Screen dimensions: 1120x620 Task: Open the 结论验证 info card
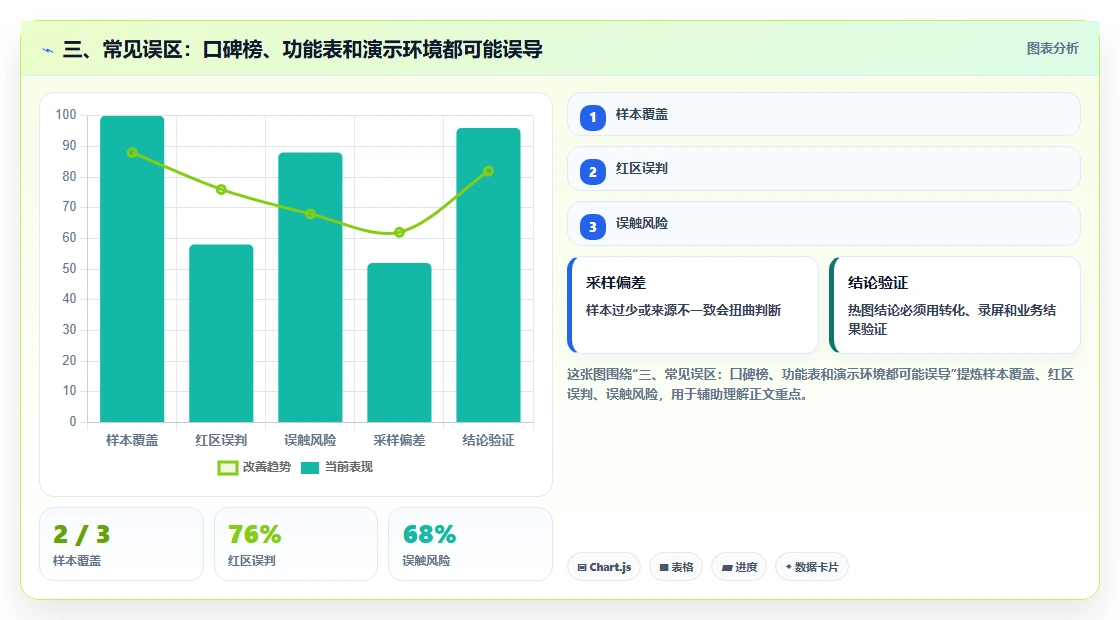[955, 305]
